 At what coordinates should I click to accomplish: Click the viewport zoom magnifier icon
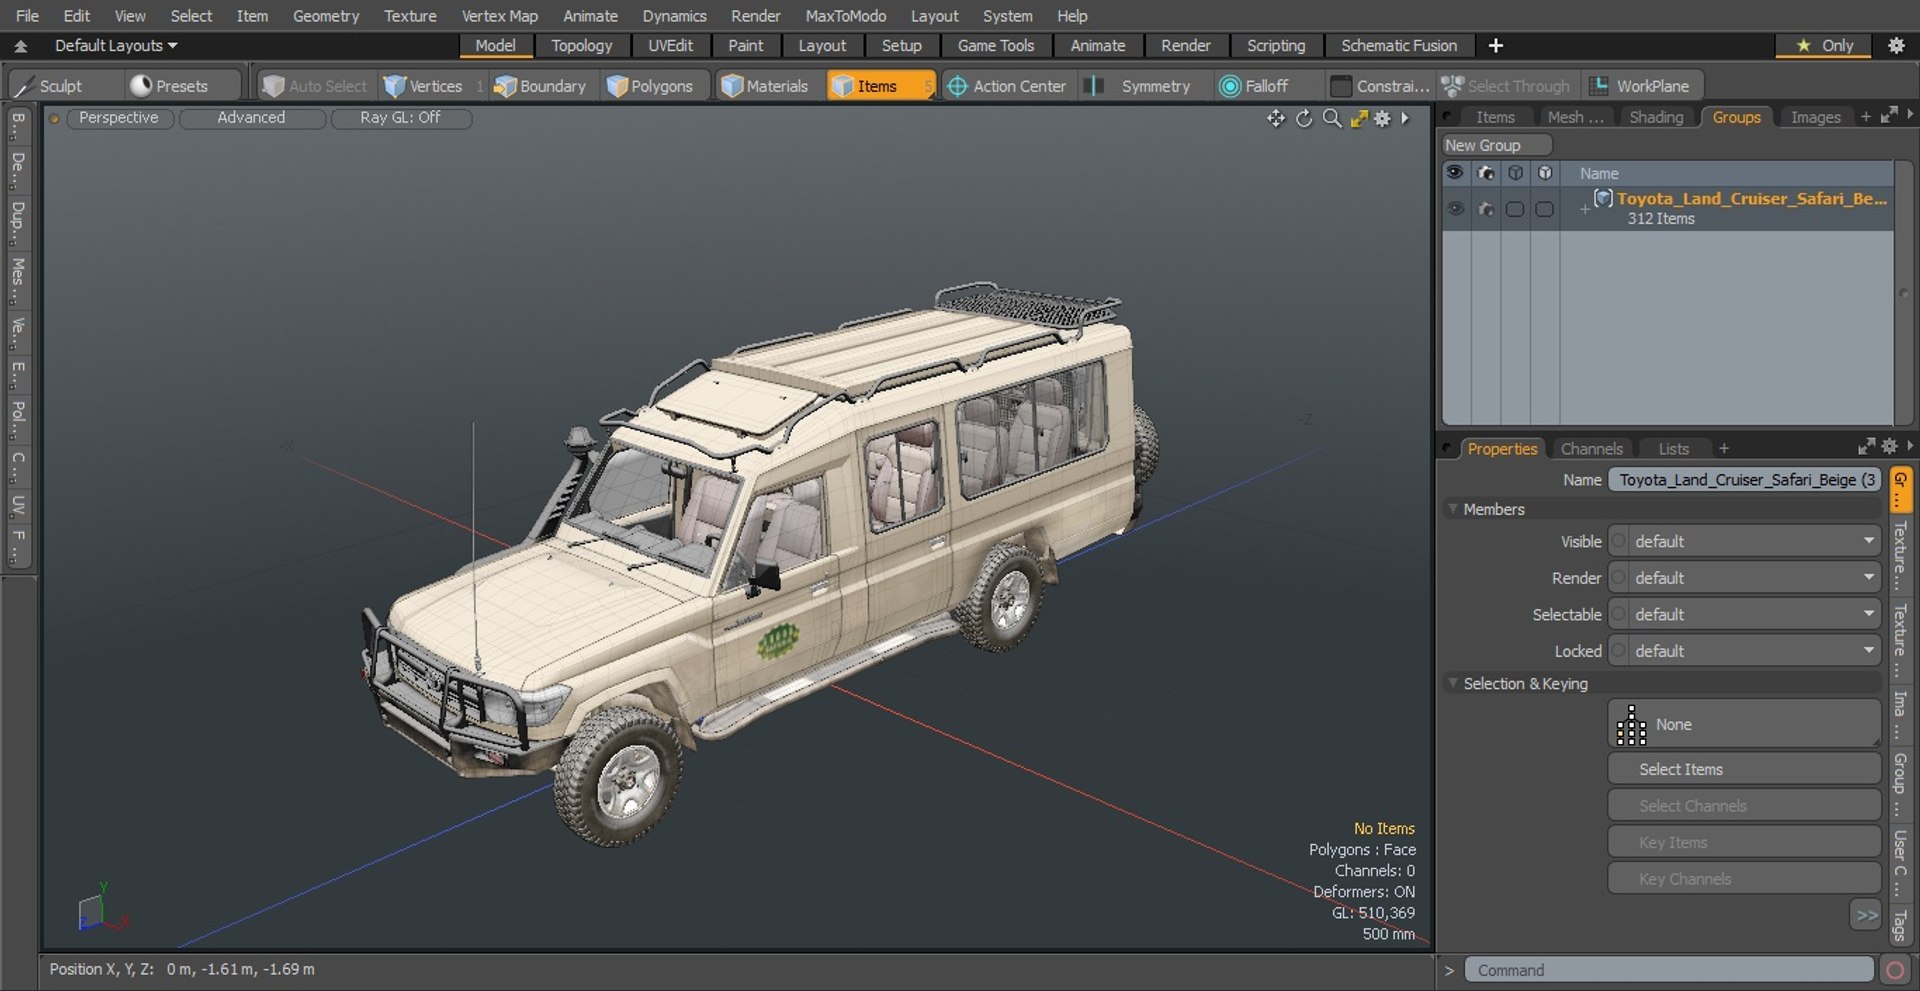pos(1332,119)
